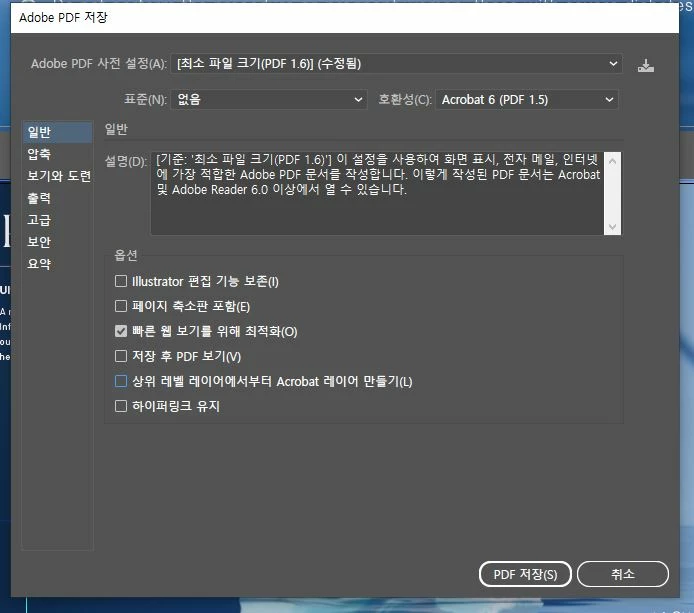Toggle Acrobat 레이어 만들기 checkbox
The image size is (694, 613).
pyautogui.click(x=121, y=381)
